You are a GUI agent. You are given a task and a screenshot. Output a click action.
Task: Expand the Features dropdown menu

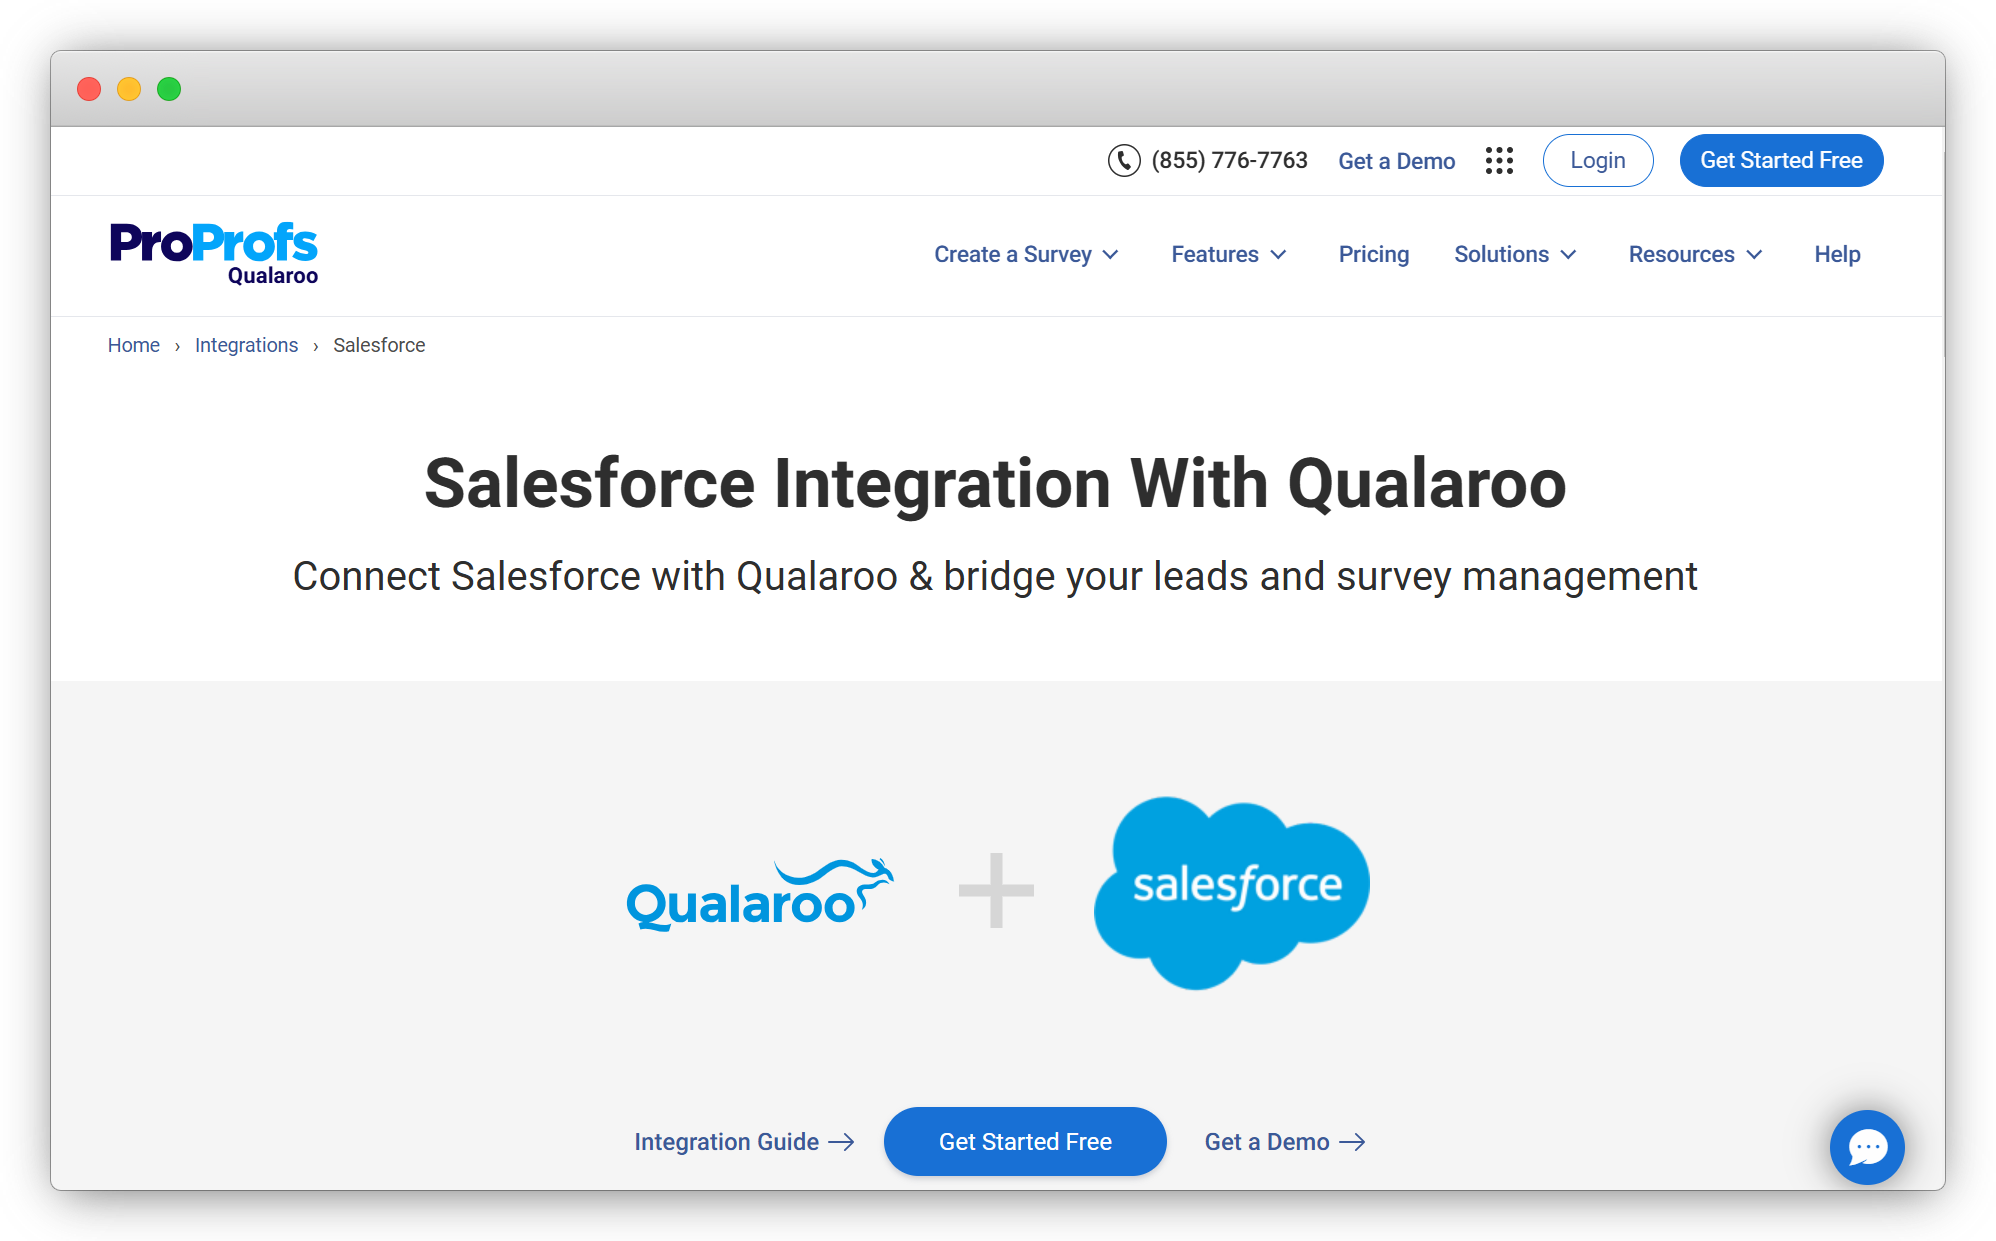pos(1225,254)
